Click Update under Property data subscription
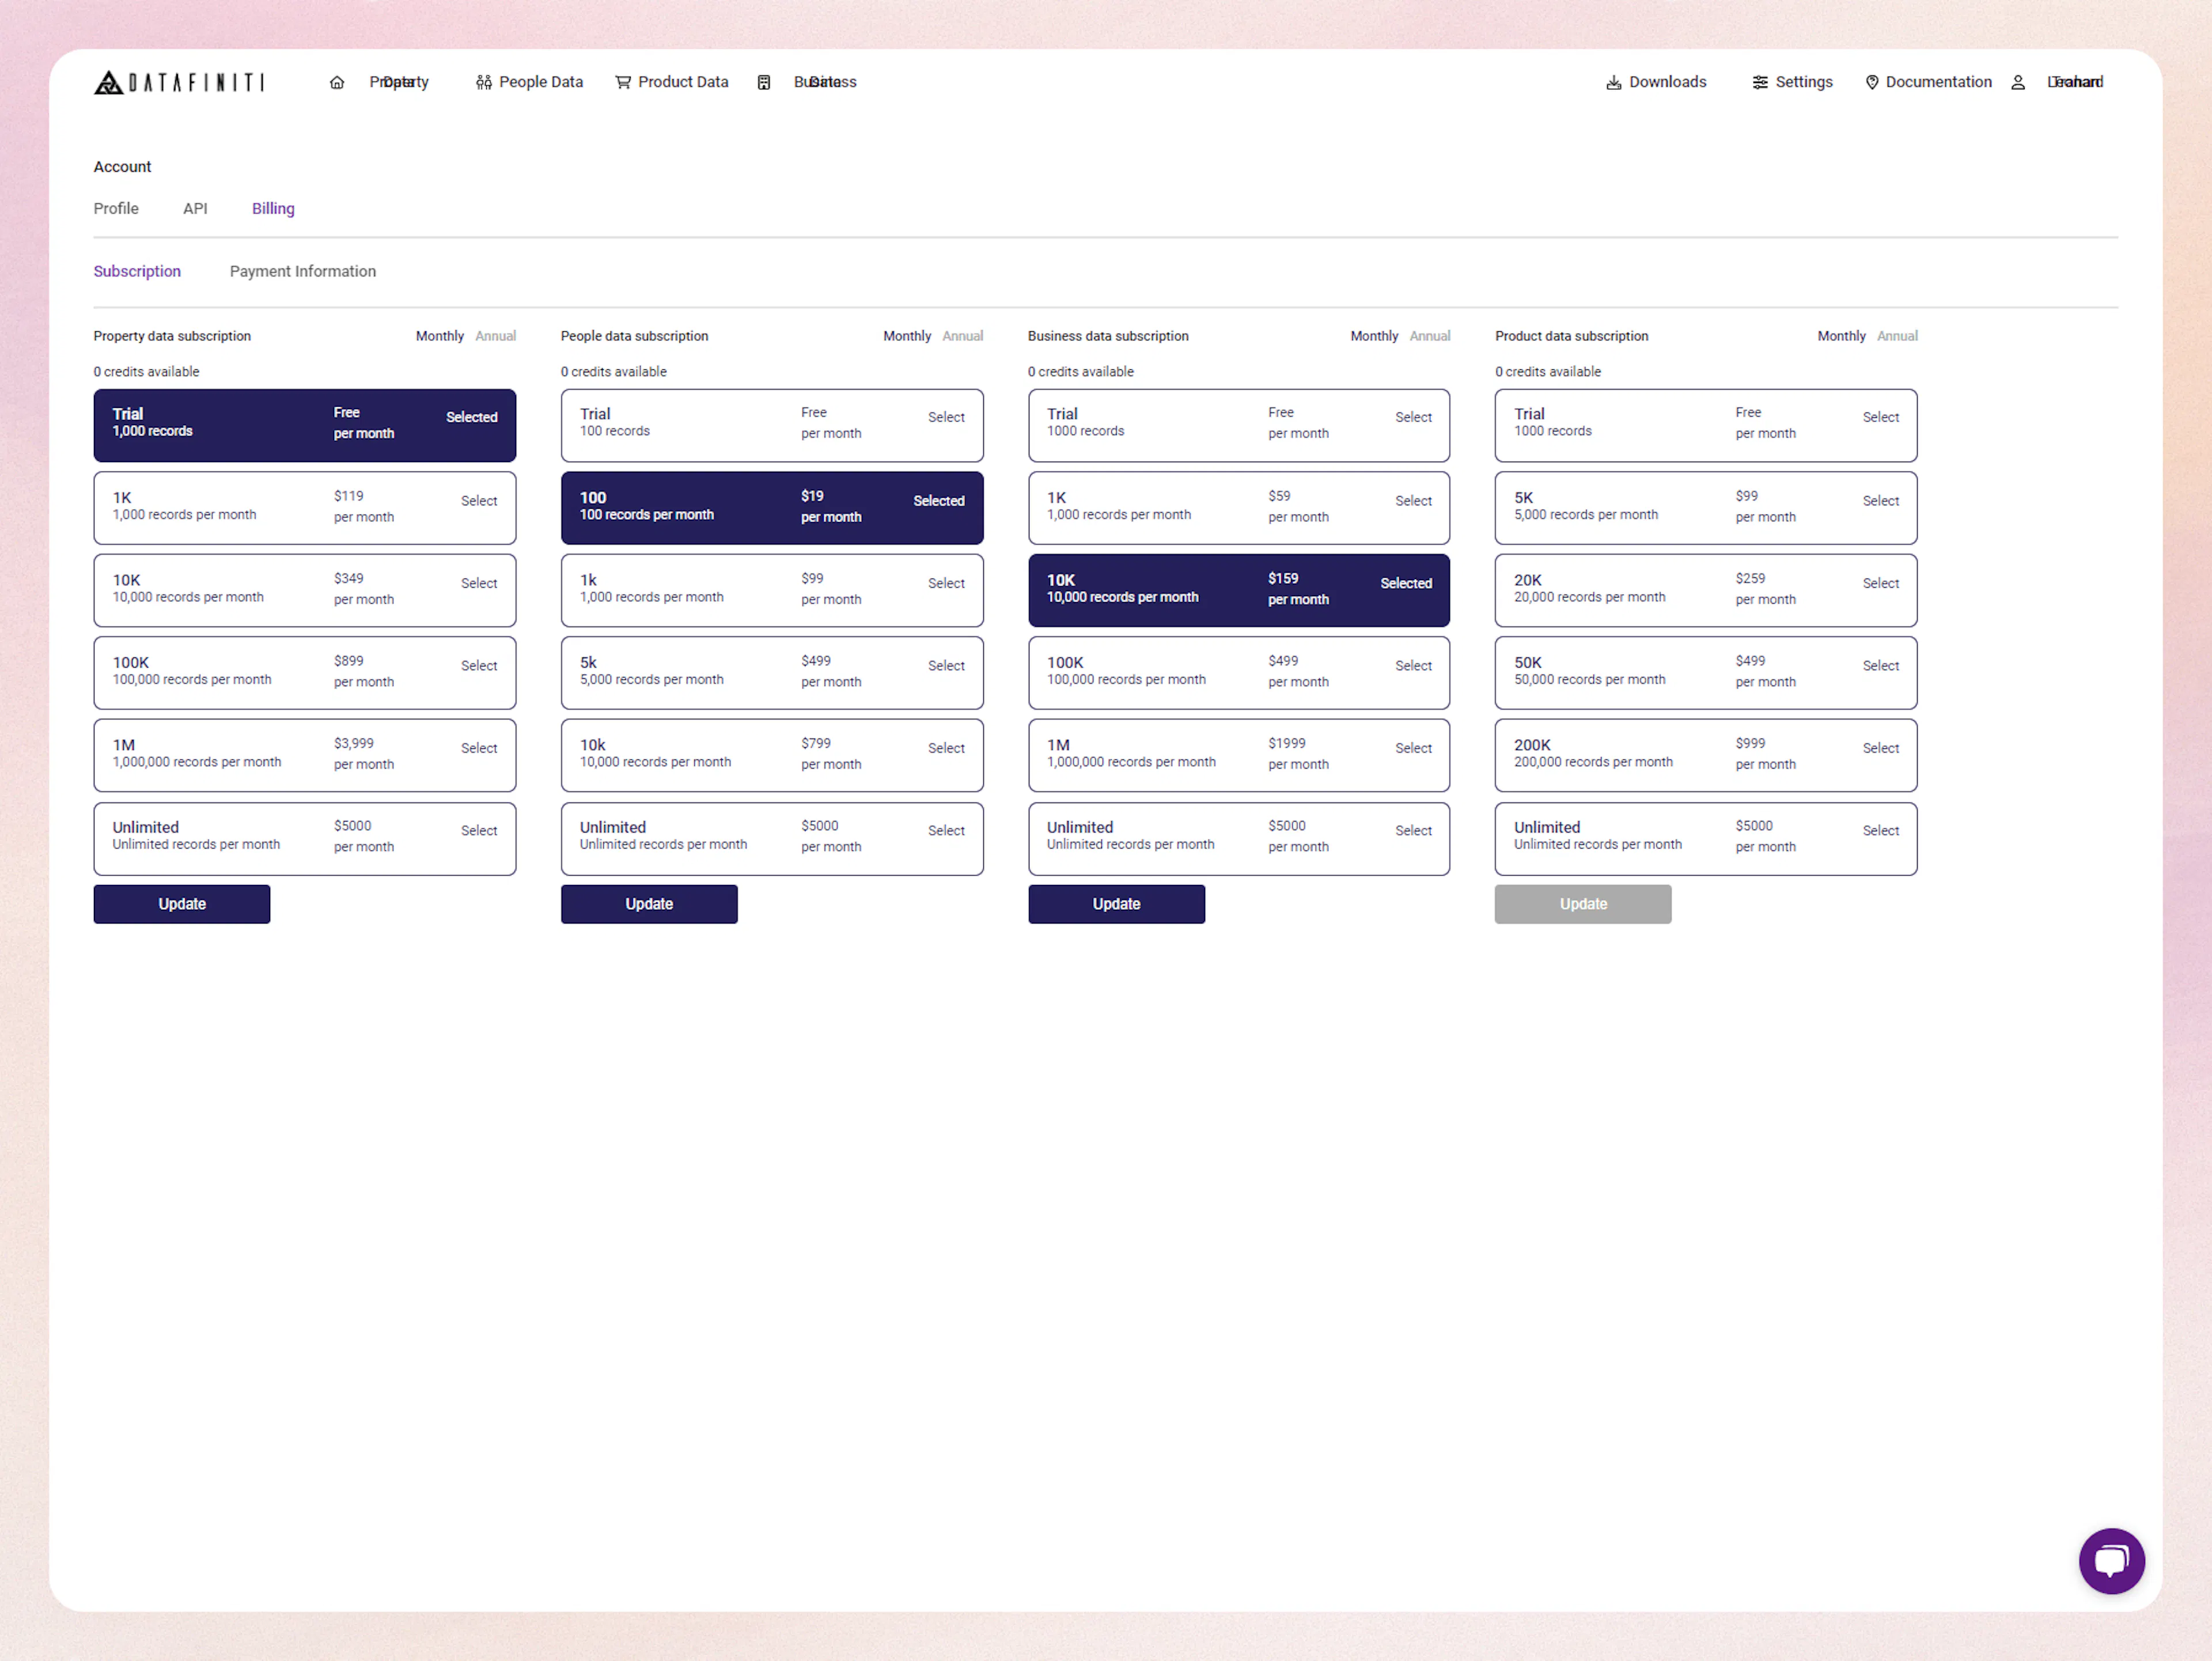 [x=182, y=904]
